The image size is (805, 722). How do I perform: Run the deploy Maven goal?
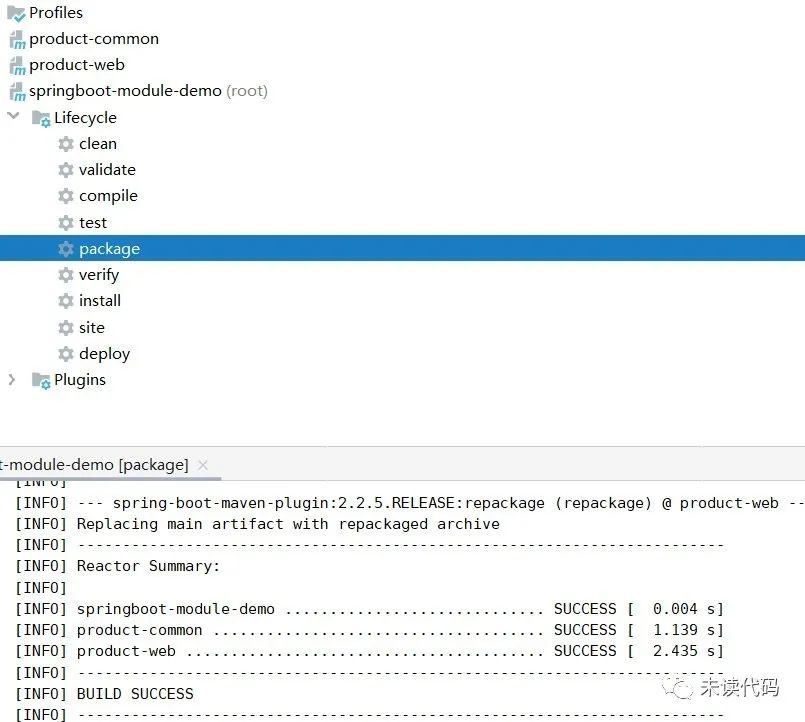tap(104, 353)
